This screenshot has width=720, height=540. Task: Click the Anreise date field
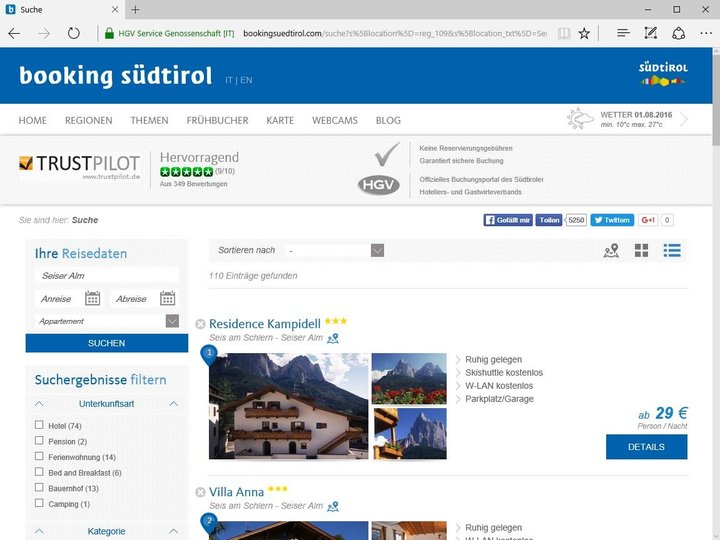60,298
